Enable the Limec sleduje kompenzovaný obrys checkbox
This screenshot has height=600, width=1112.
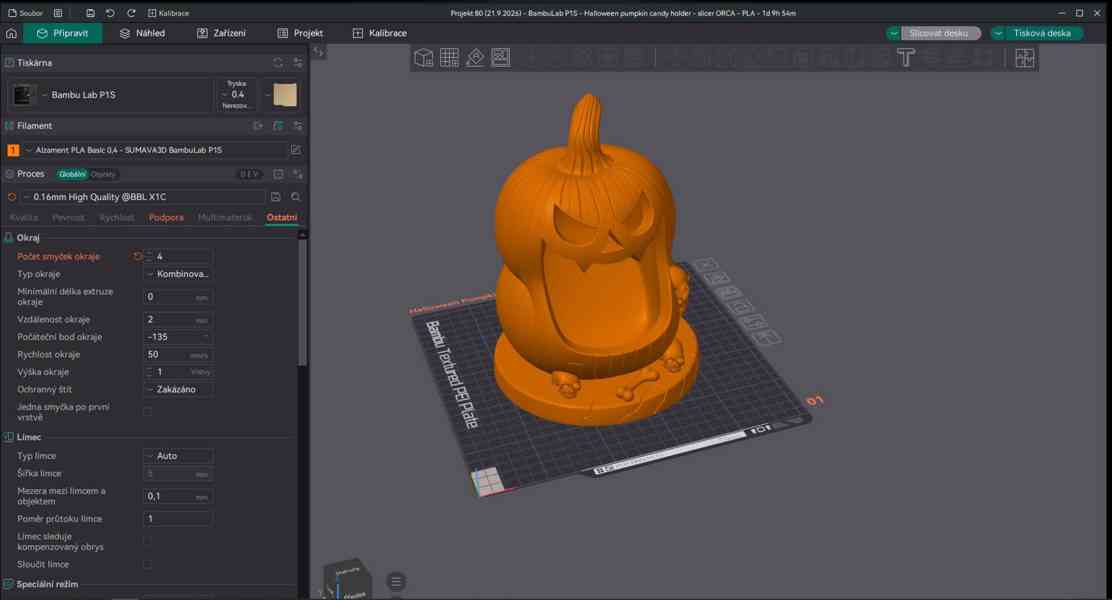point(148,540)
